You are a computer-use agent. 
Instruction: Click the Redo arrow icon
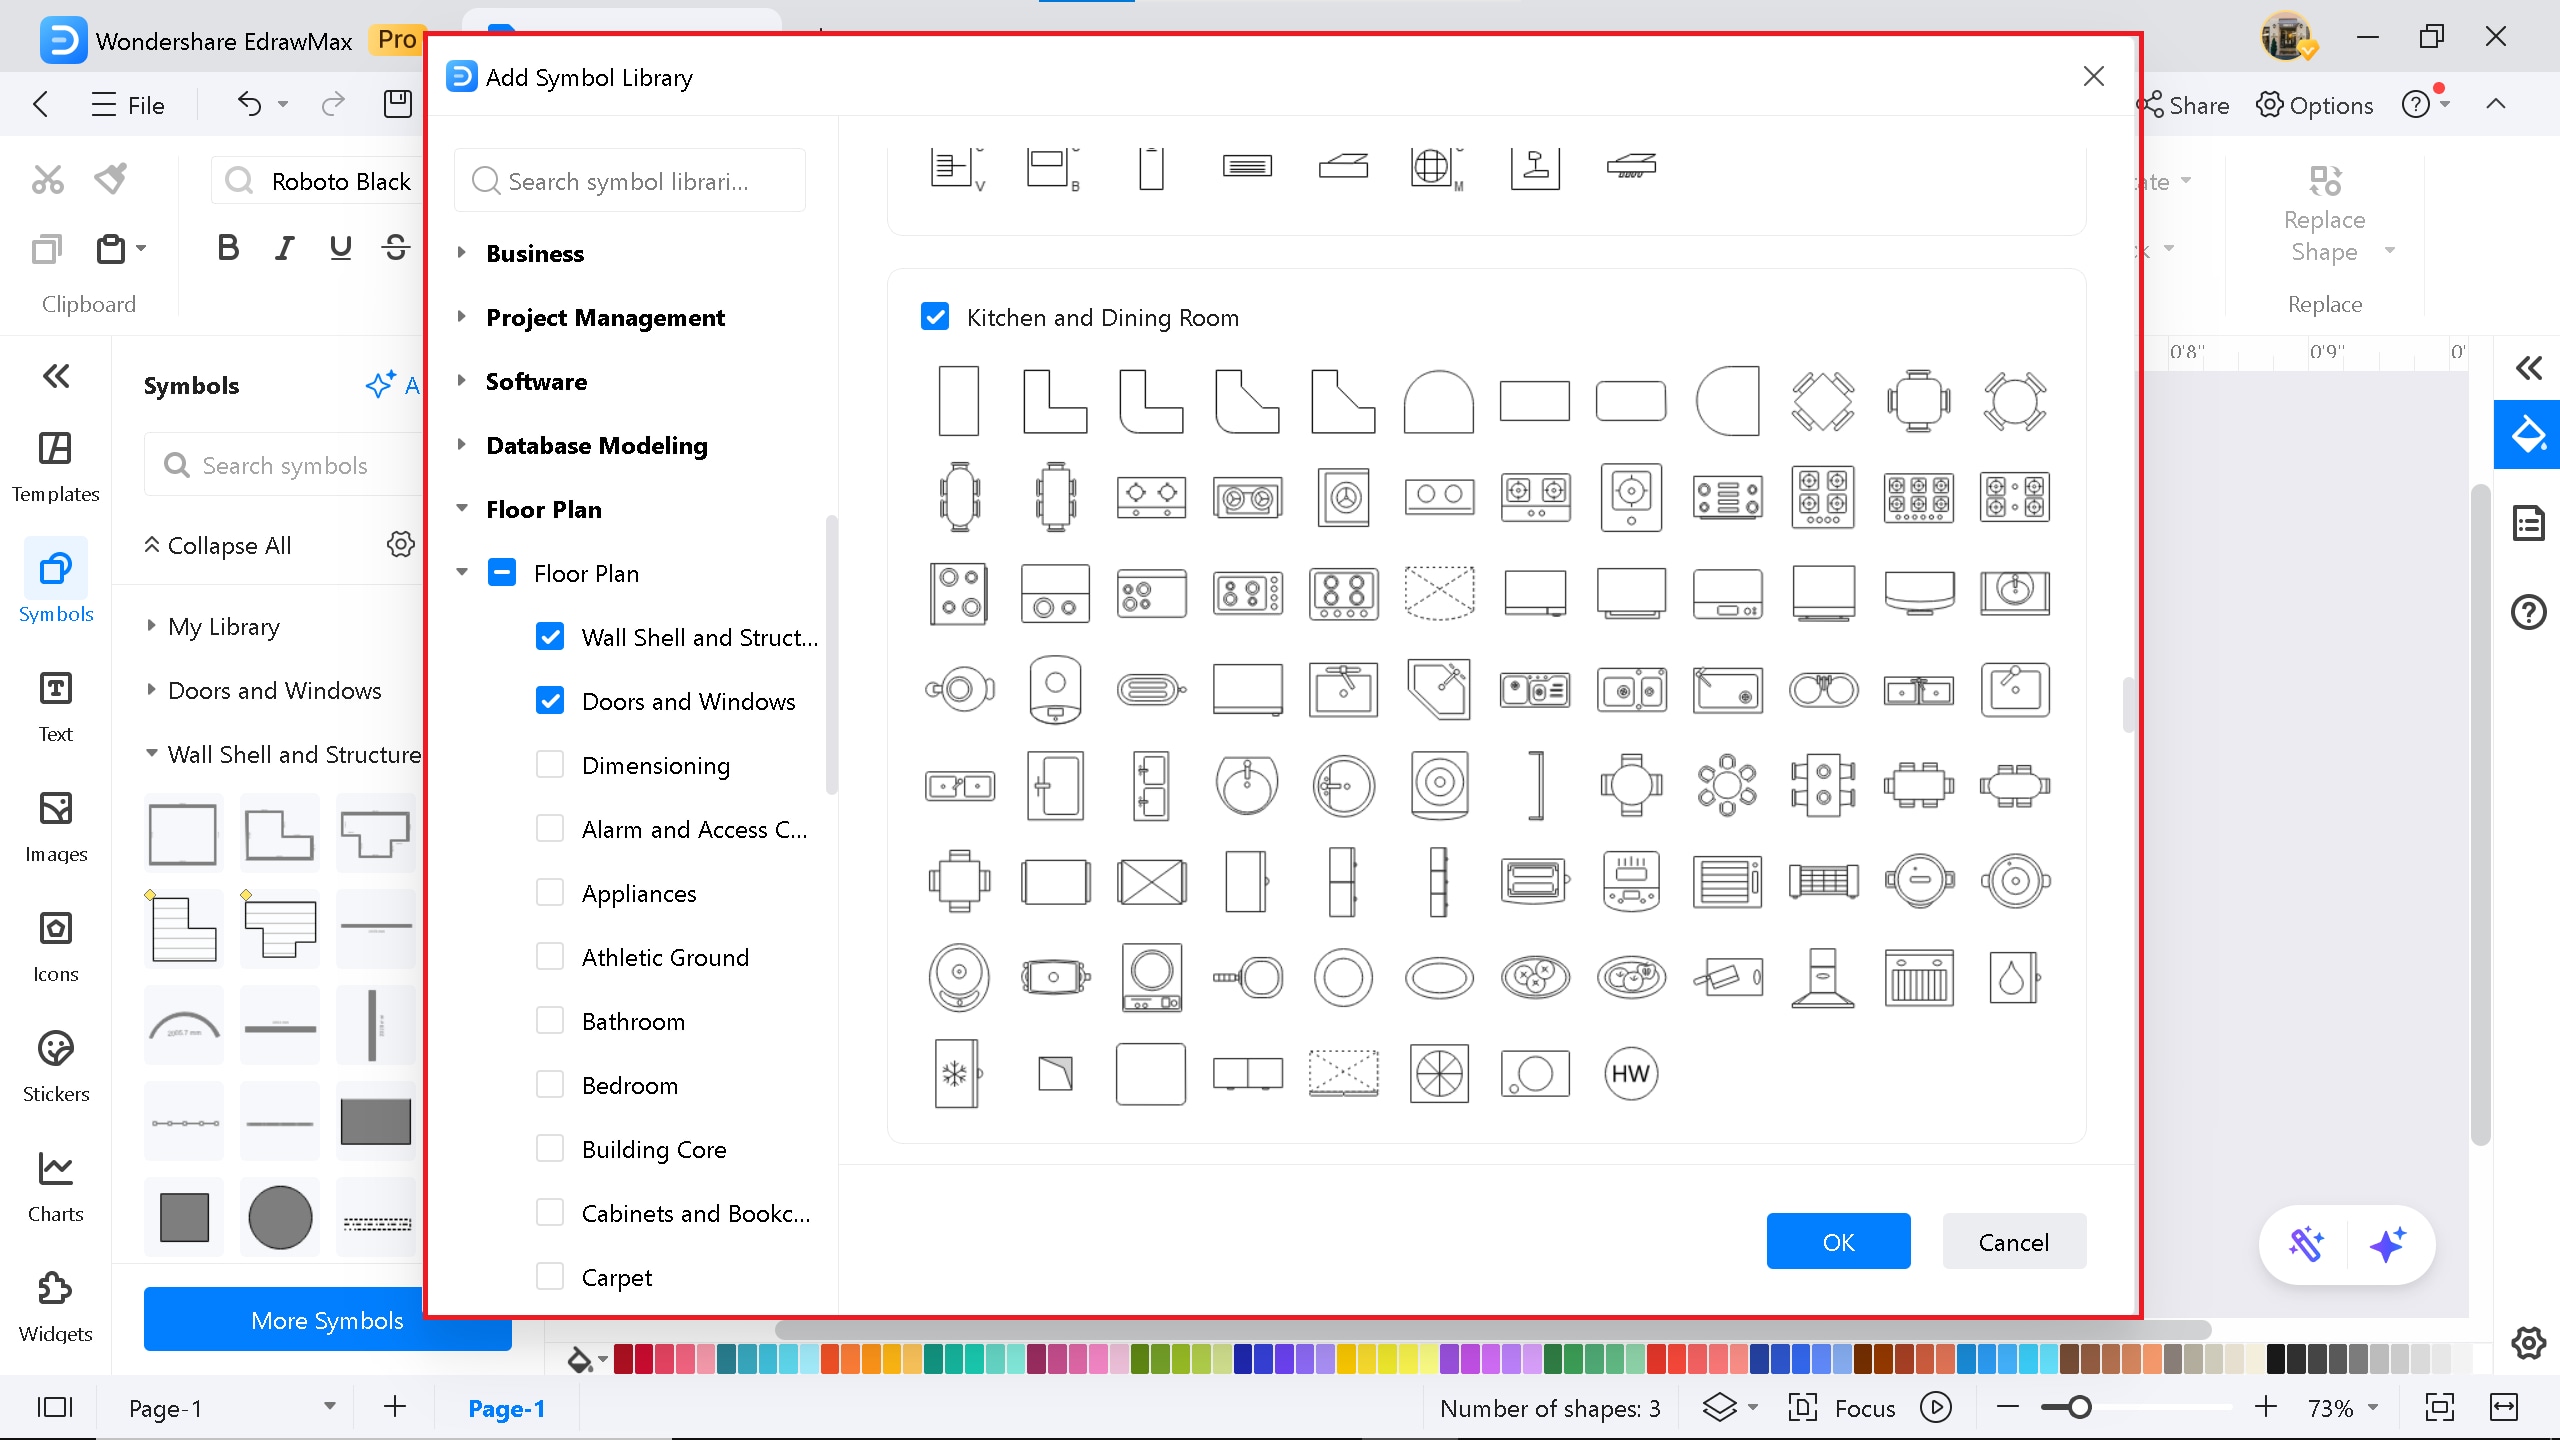333,104
